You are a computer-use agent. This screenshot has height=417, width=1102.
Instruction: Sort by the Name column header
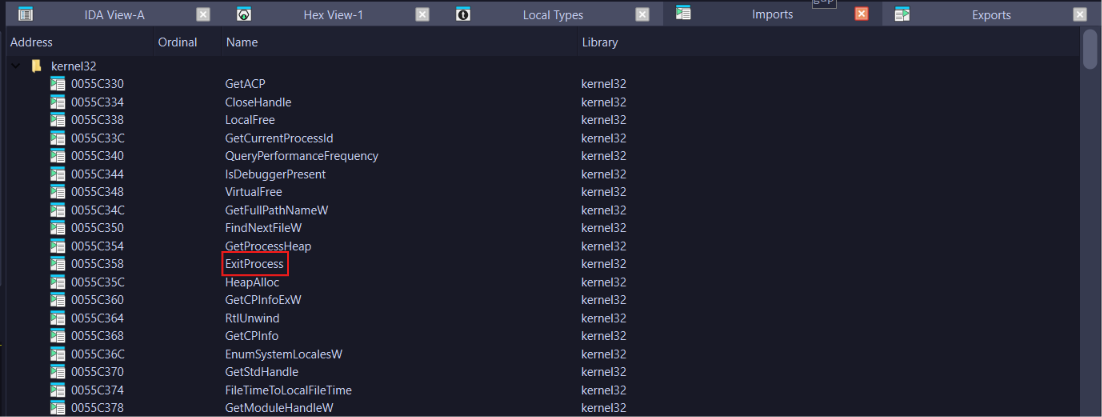[242, 42]
